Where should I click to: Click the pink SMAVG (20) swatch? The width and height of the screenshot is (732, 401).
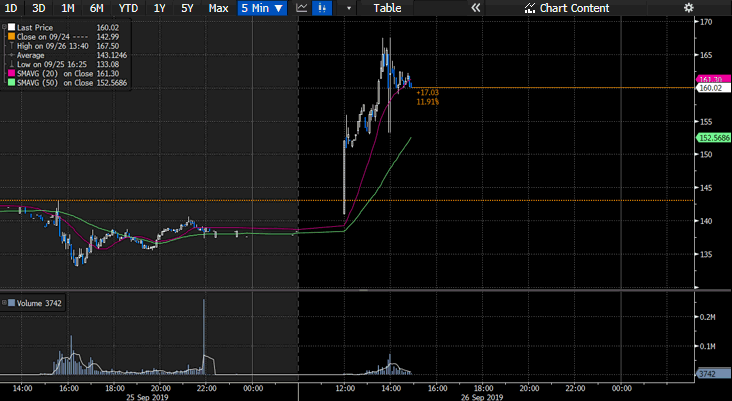(11, 73)
